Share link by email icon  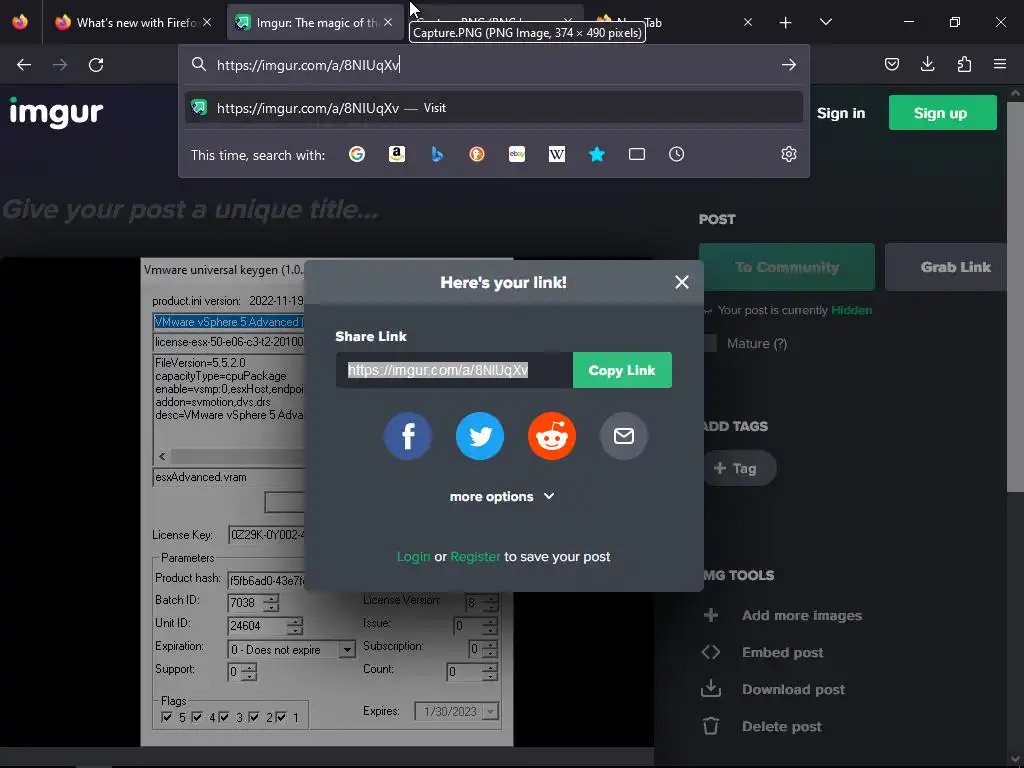(624, 436)
